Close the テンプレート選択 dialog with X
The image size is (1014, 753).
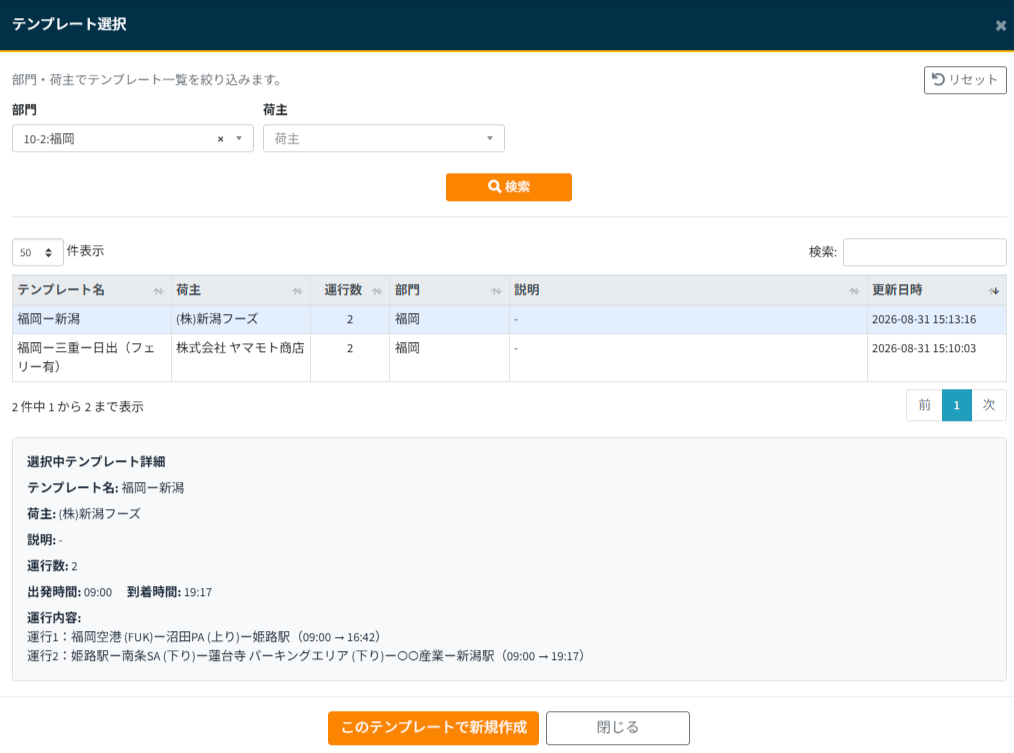click(1000, 25)
